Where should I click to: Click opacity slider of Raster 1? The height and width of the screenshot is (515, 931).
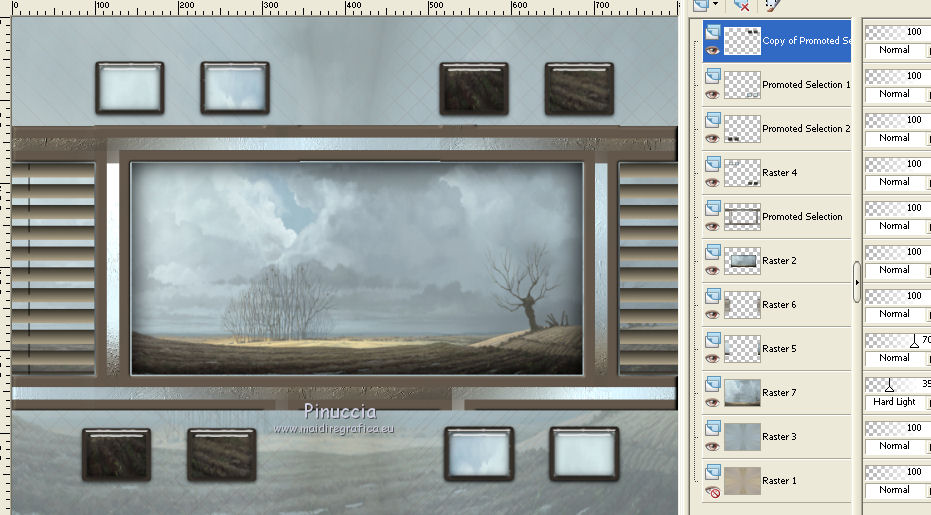coord(898,472)
